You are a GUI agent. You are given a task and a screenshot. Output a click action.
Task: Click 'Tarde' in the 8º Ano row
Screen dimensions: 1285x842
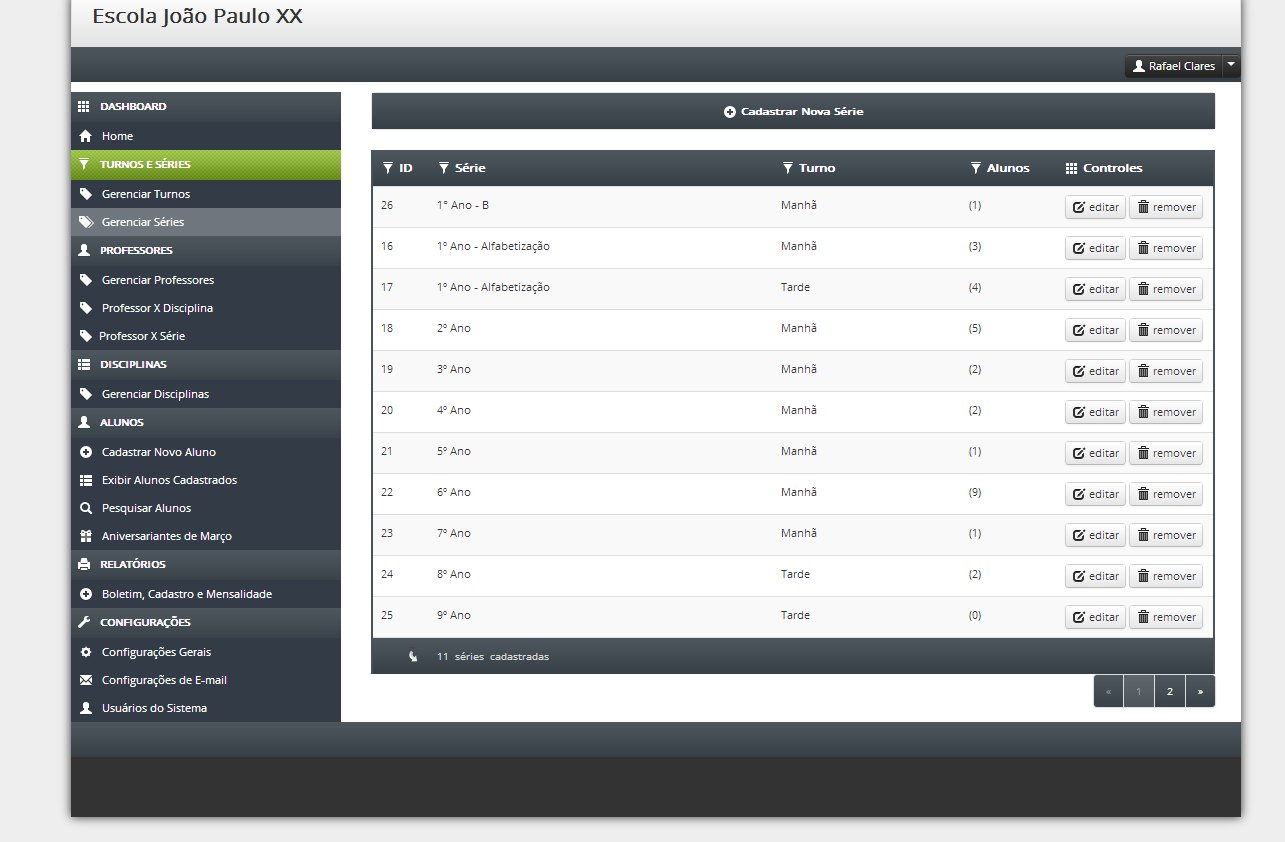tap(795, 574)
